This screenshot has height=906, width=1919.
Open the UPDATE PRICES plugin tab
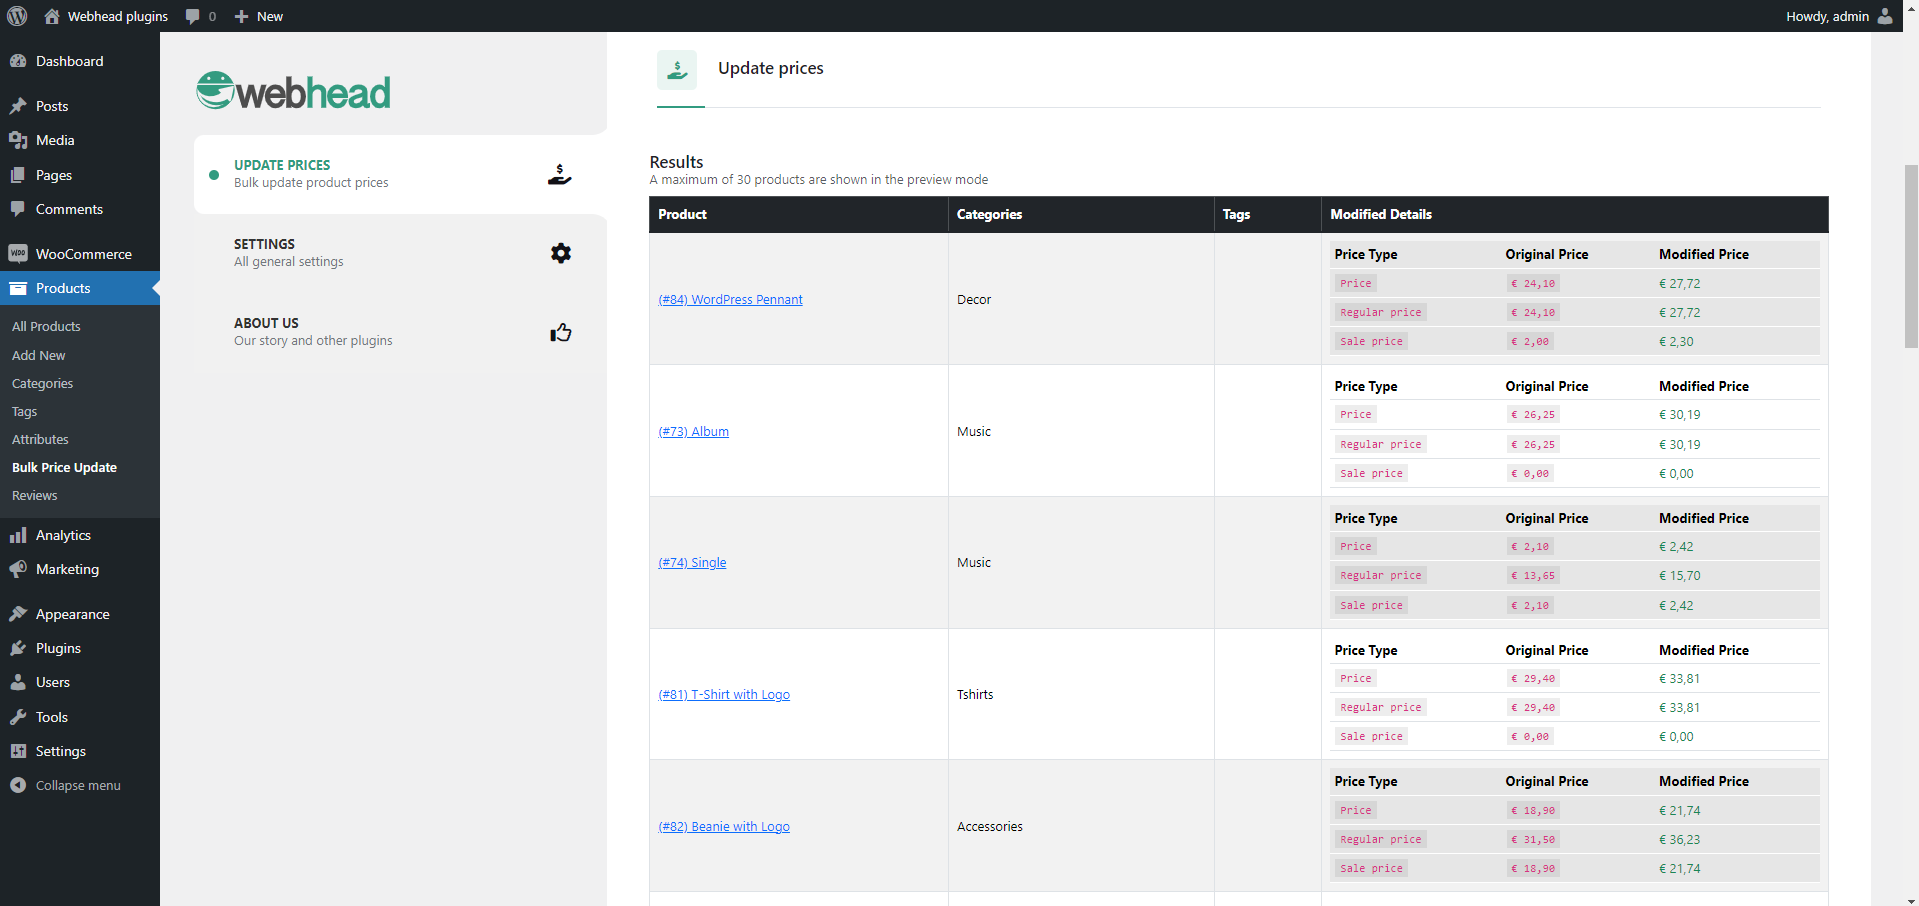[400, 174]
